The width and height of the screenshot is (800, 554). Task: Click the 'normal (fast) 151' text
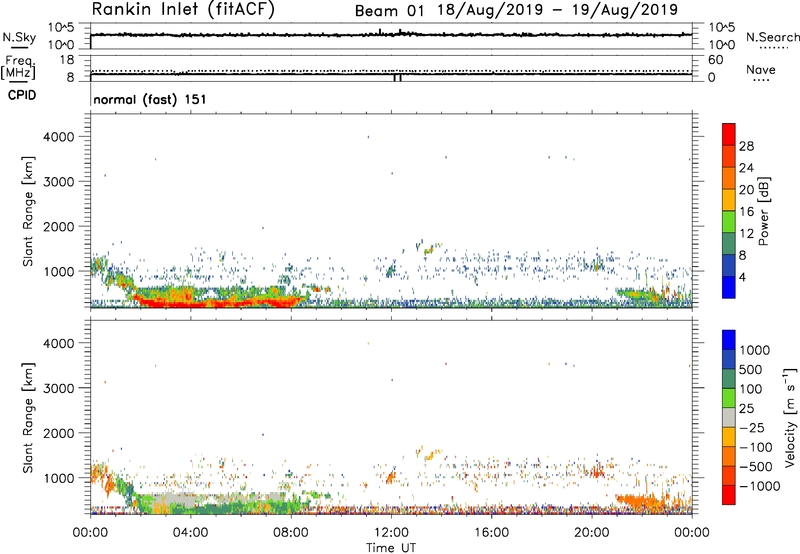pyautogui.click(x=150, y=99)
